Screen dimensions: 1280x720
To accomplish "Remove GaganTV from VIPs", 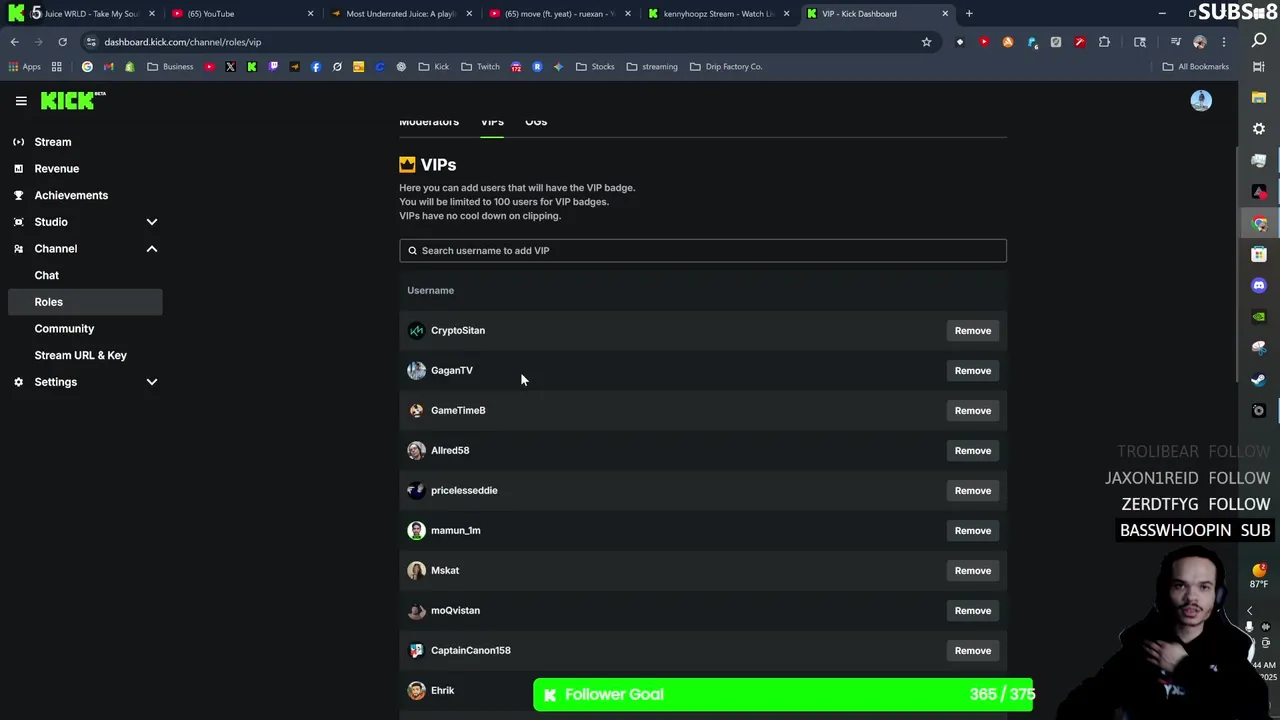I will pyautogui.click(x=972, y=371).
